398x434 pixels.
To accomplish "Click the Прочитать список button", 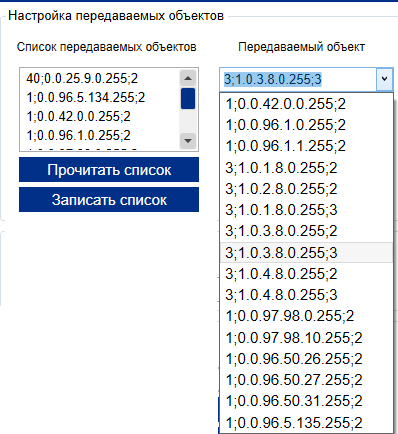I will pyautogui.click(x=109, y=170).
